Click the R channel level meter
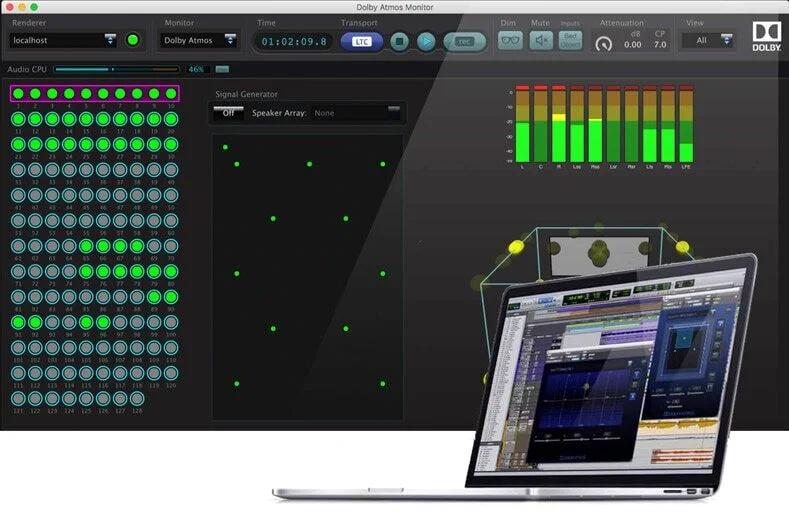 click(559, 124)
